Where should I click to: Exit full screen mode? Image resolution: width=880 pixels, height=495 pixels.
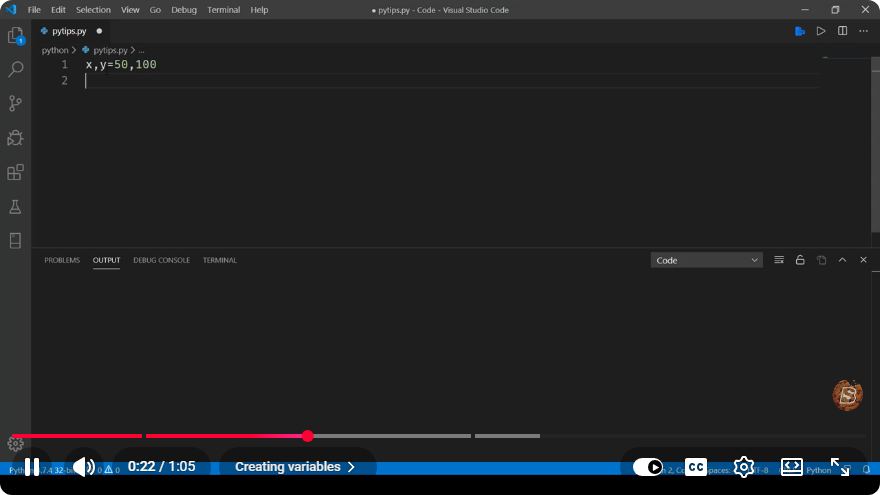tap(840, 467)
